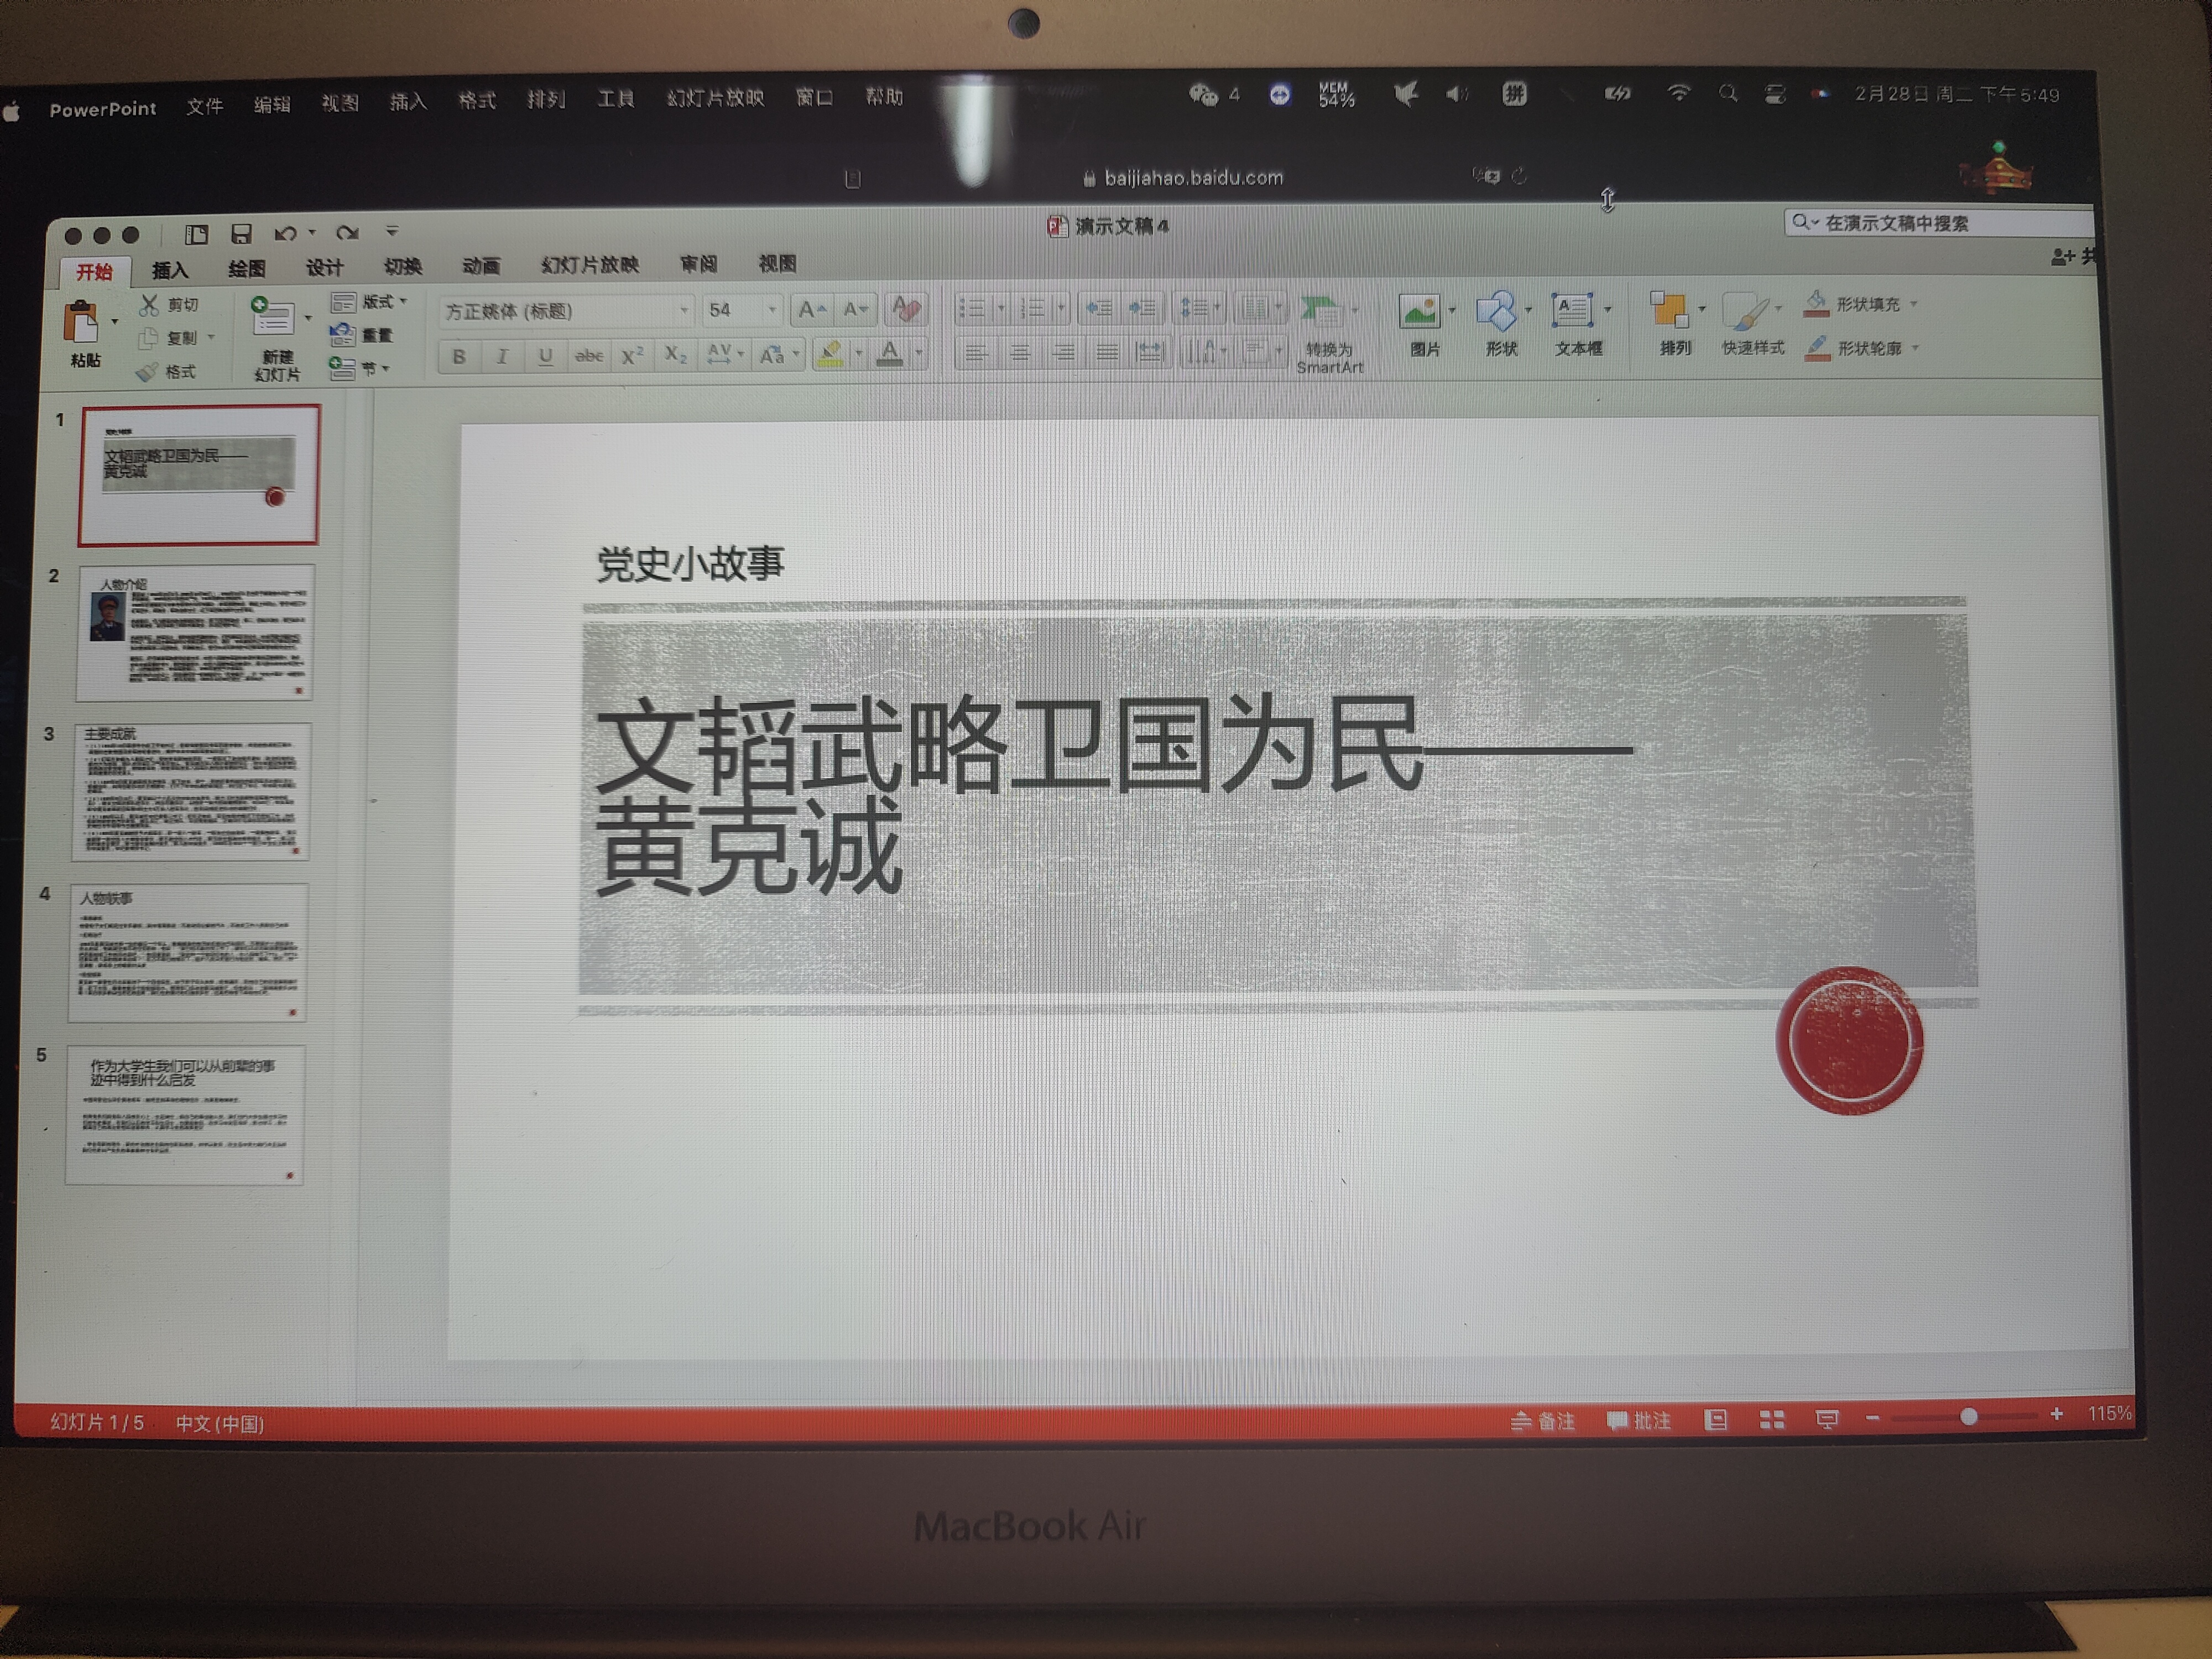Open the Design (设计) ribbon tab
The image size is (2212, 1659).
pos(324,267)
